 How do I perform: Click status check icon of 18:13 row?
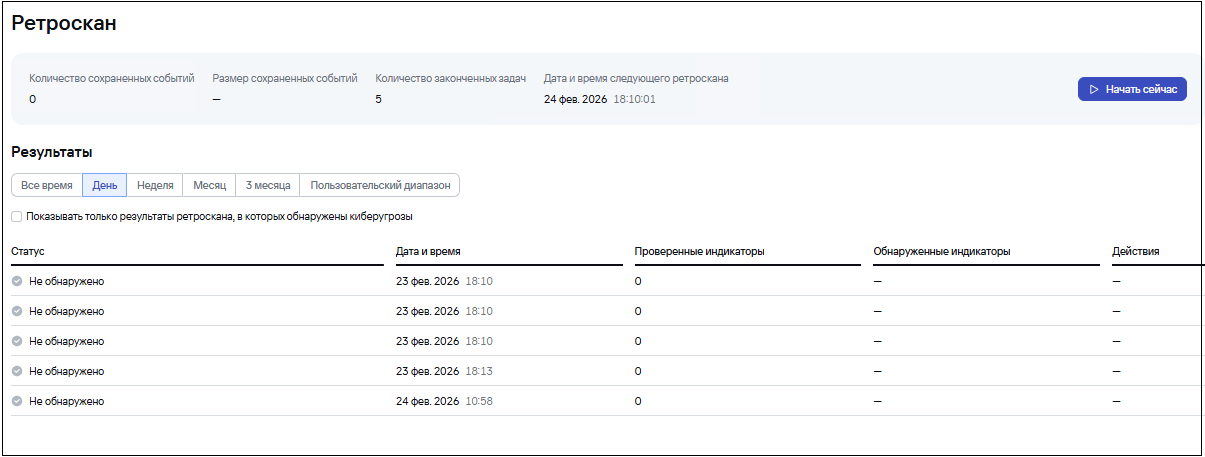click(x=17, y=371)
